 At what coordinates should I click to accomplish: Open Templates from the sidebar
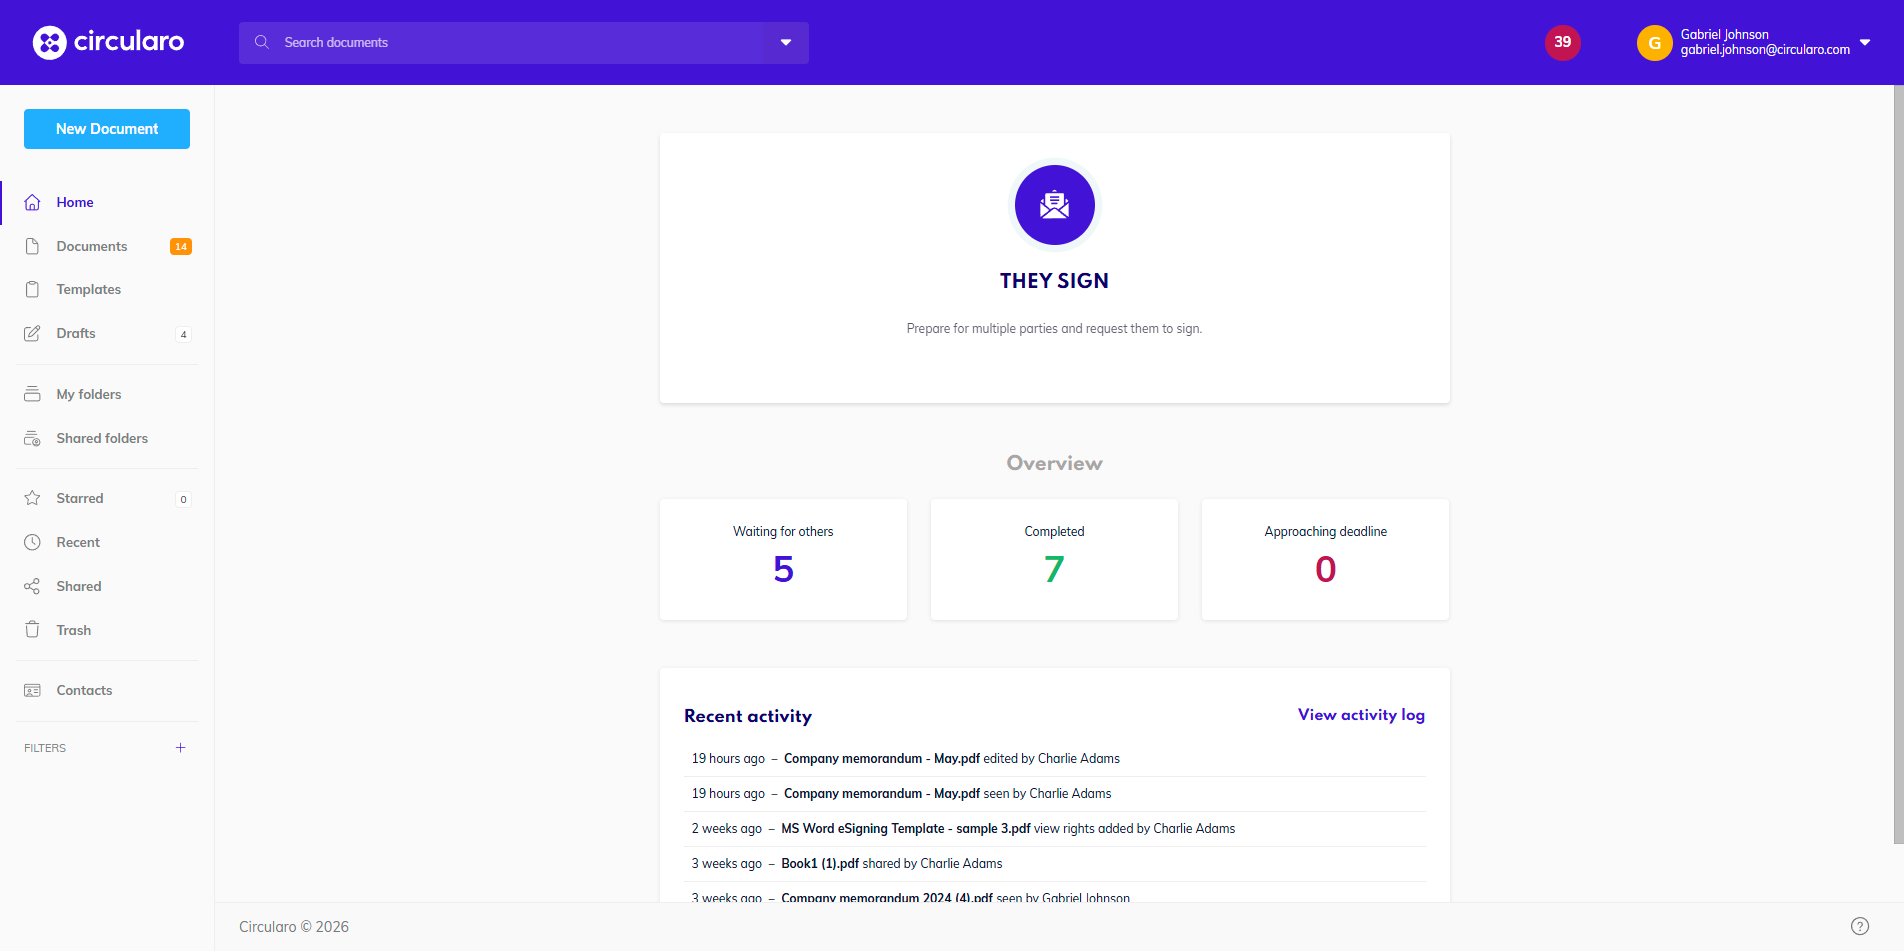[33, 289]
